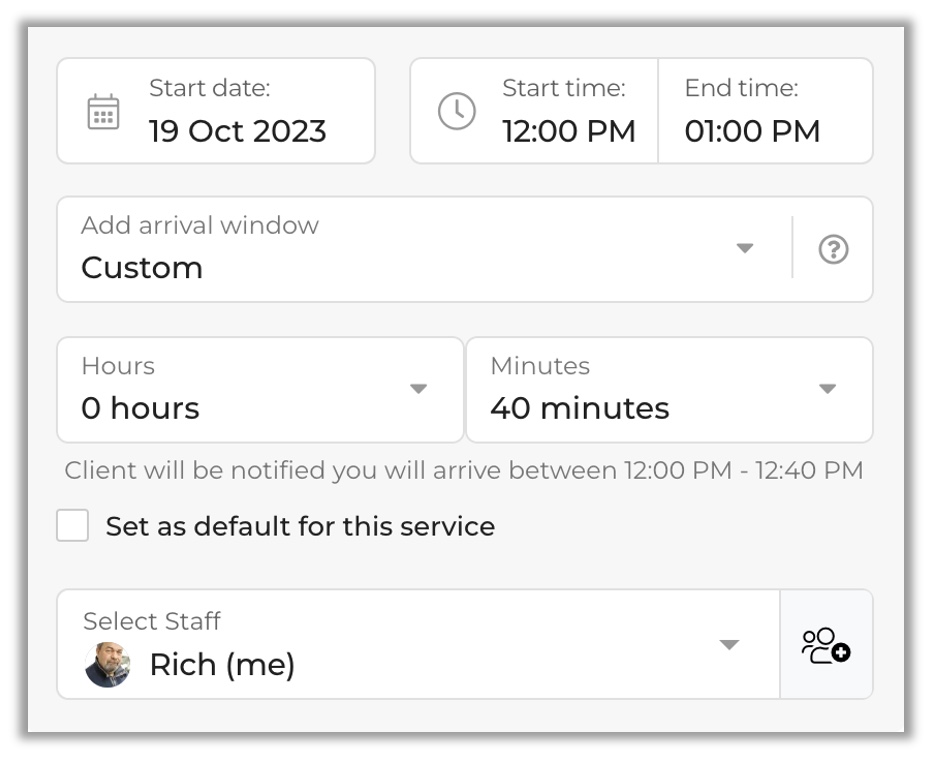Expand the Add arrival window dropdown arrow

(x=745, y=248)
